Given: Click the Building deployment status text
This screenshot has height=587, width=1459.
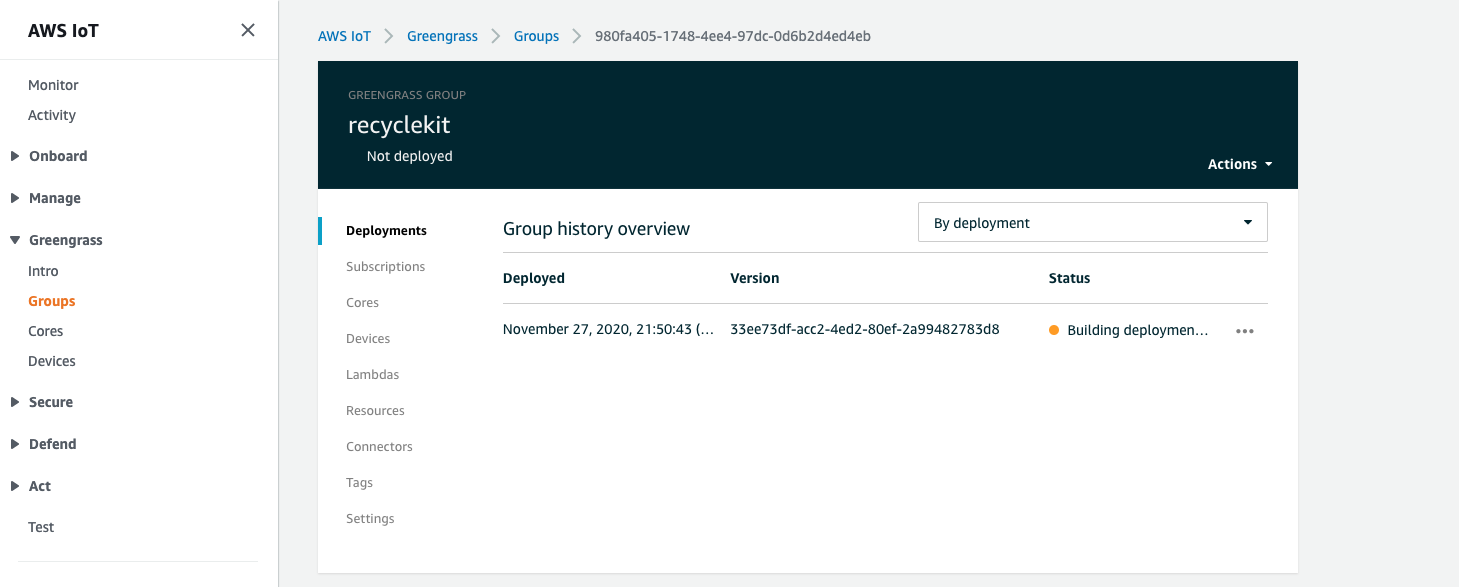Looking at the screenshot, I should coord(1138,330).
